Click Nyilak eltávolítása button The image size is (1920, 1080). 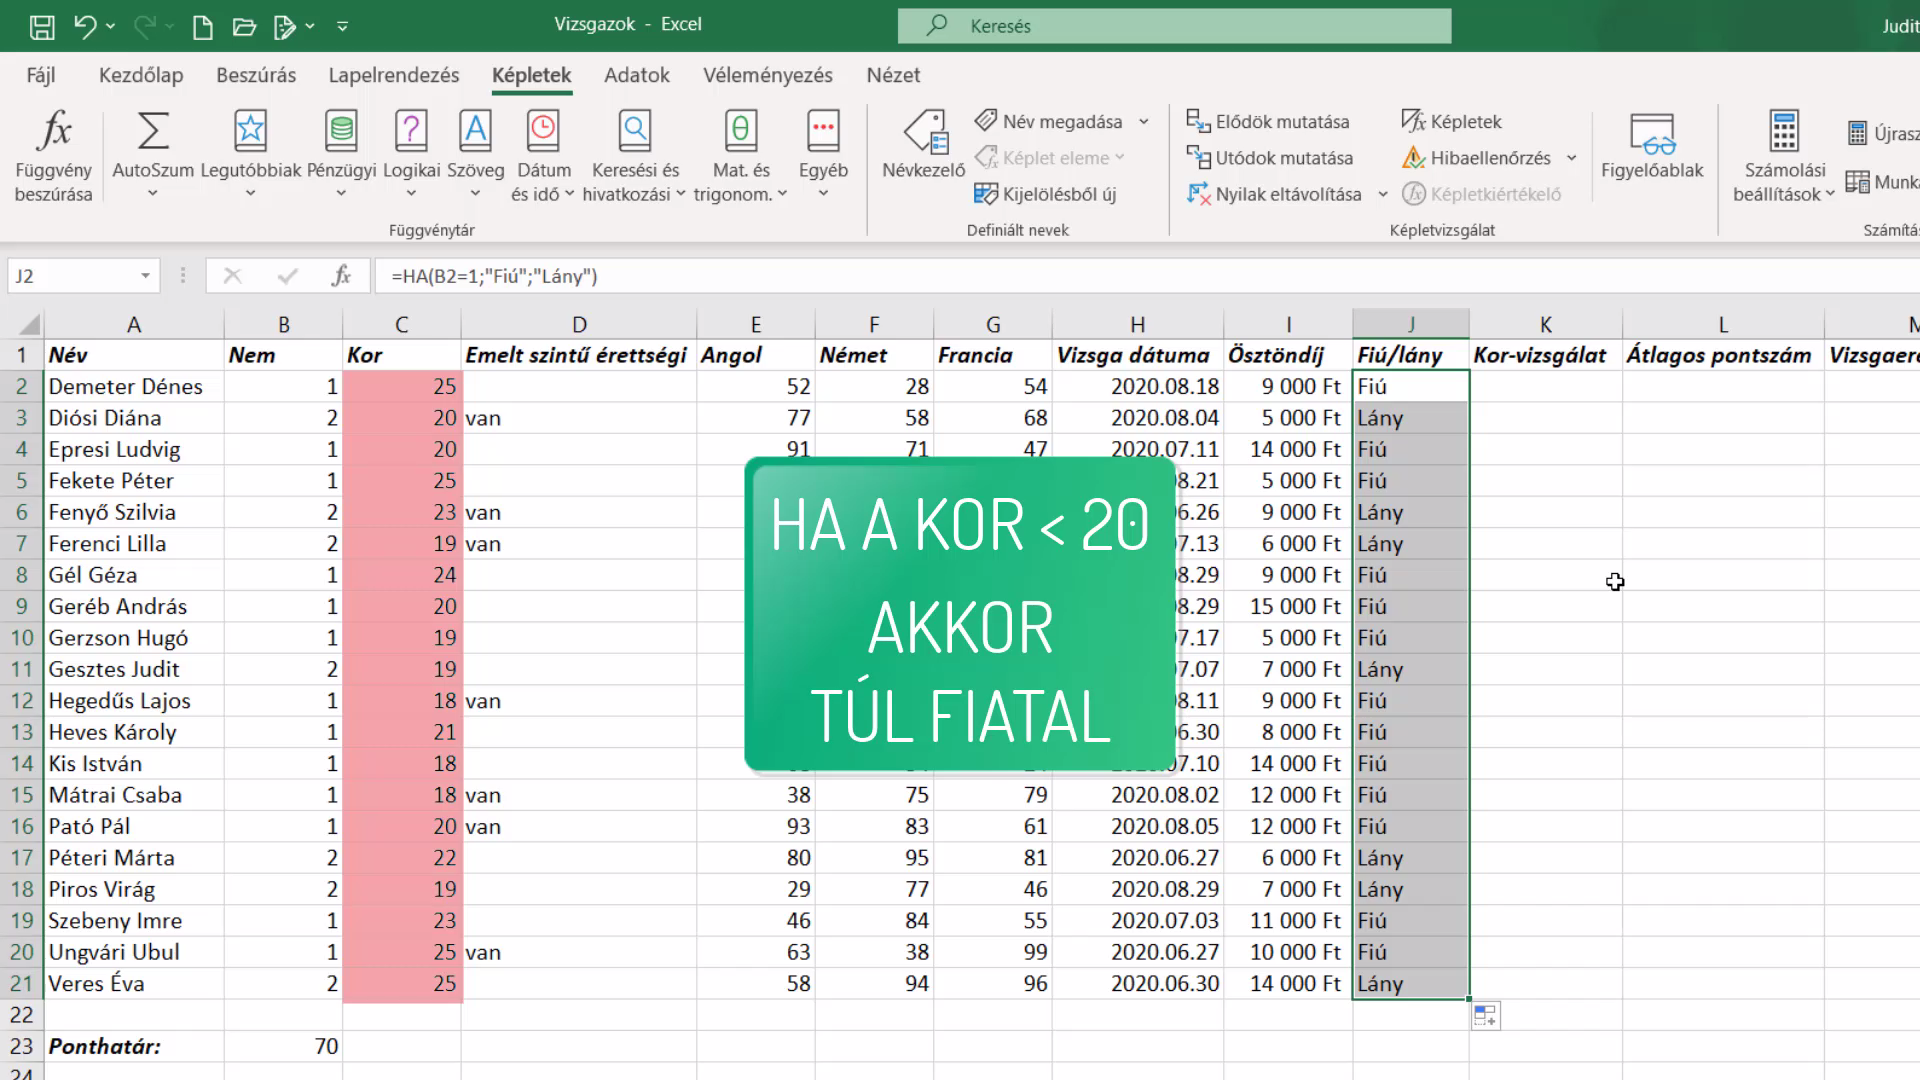pyautogui.click(x=1275, y=194)
